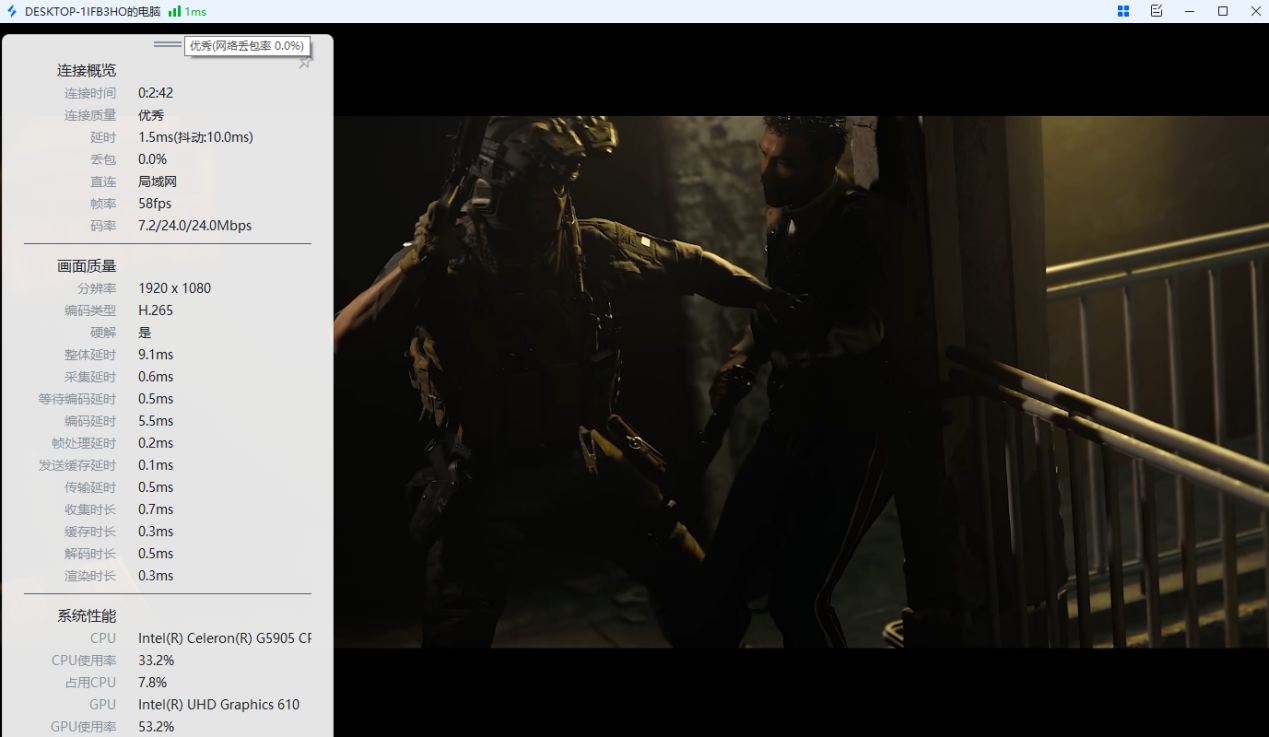The height and width of the screenshot is (737, 1269).
Task: Open the blue four-square grid menu
Action: [x=1123, y=11]
